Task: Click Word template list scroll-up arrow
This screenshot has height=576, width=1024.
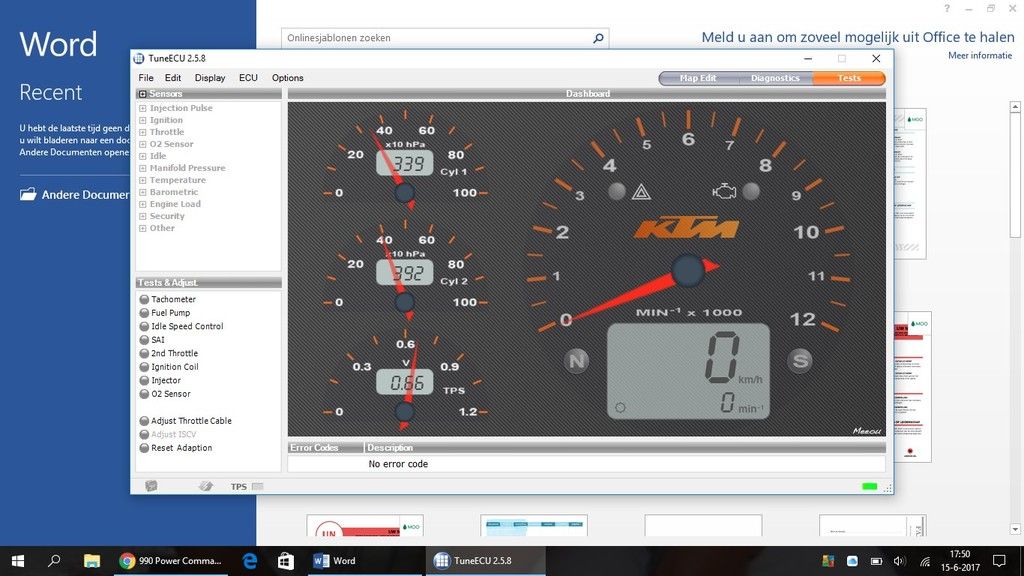Action: (1015, 106)
